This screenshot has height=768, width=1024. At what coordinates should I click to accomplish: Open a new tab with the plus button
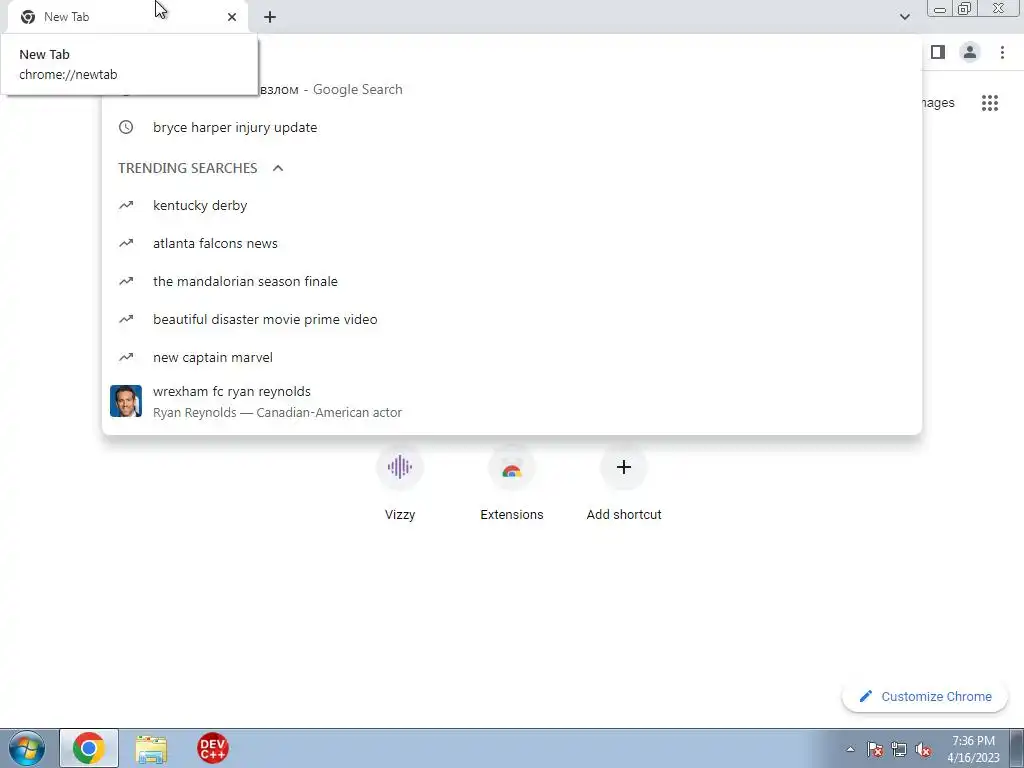tap(270, 17)
